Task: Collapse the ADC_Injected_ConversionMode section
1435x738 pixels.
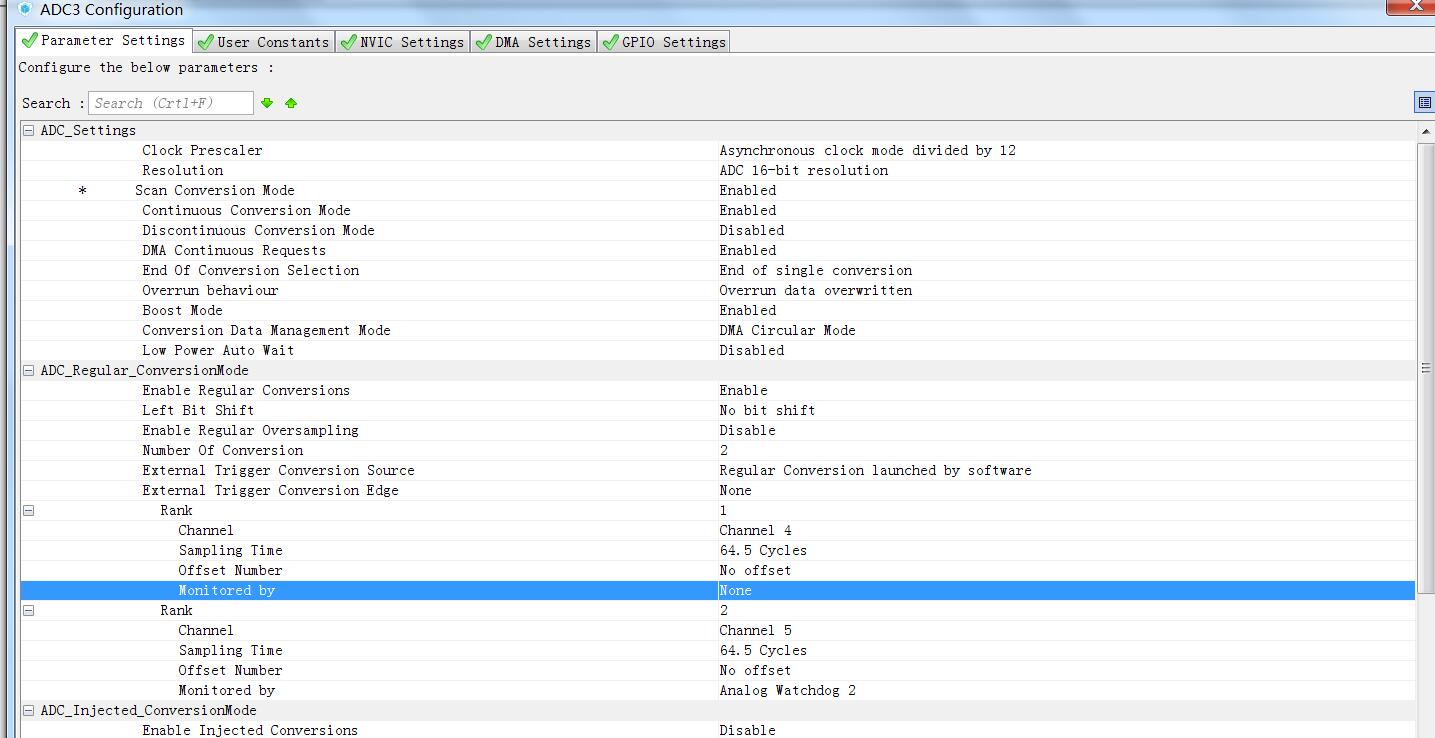Action: coord(29,710)
